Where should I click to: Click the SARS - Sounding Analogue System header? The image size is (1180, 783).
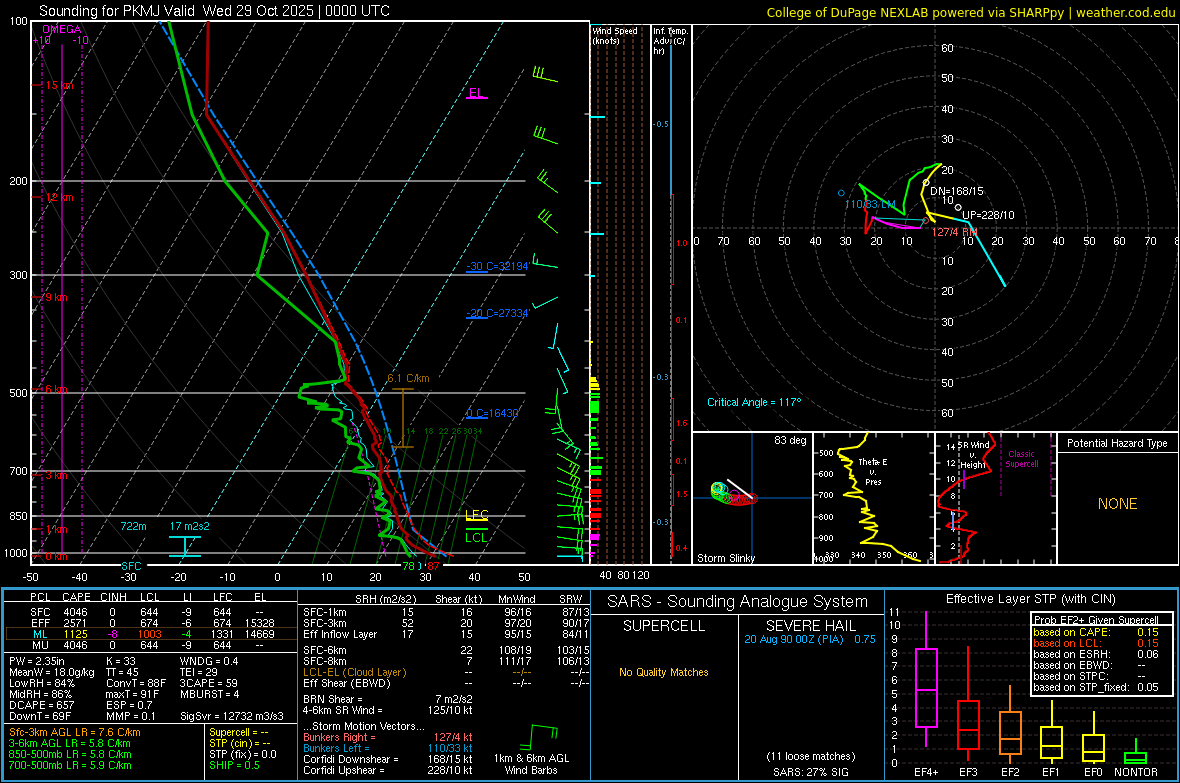click(x=737, y=602)
